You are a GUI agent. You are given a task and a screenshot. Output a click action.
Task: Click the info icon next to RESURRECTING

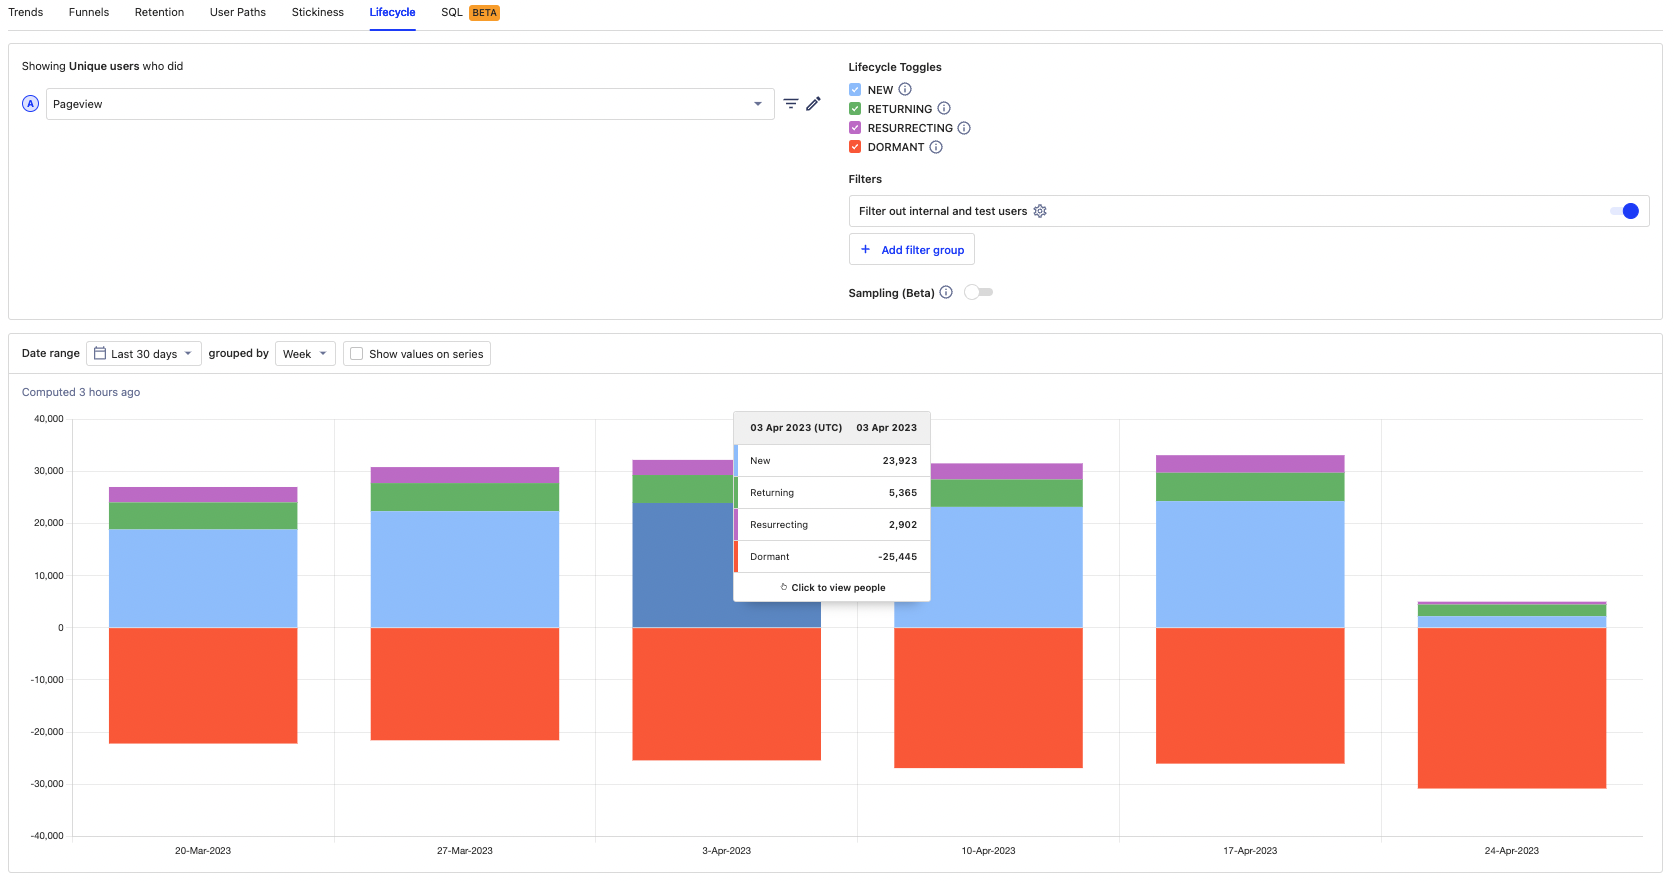pyautogui.click(x=964, y=128)
